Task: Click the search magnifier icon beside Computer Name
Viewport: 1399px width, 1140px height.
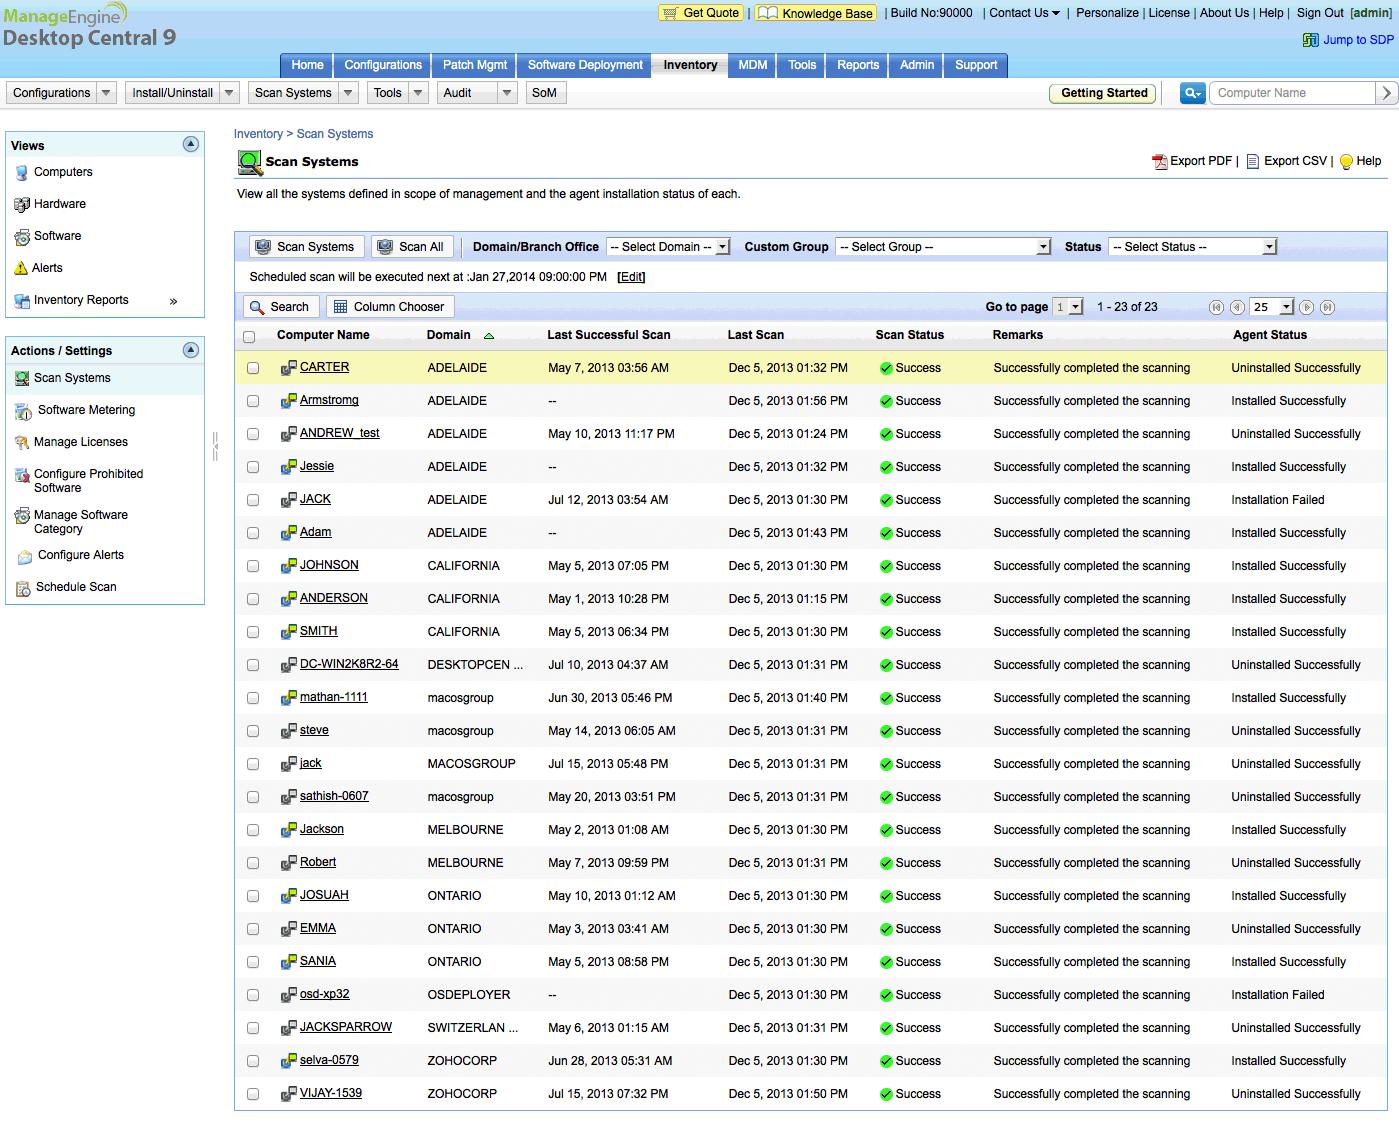Action: coord(1192,93)
